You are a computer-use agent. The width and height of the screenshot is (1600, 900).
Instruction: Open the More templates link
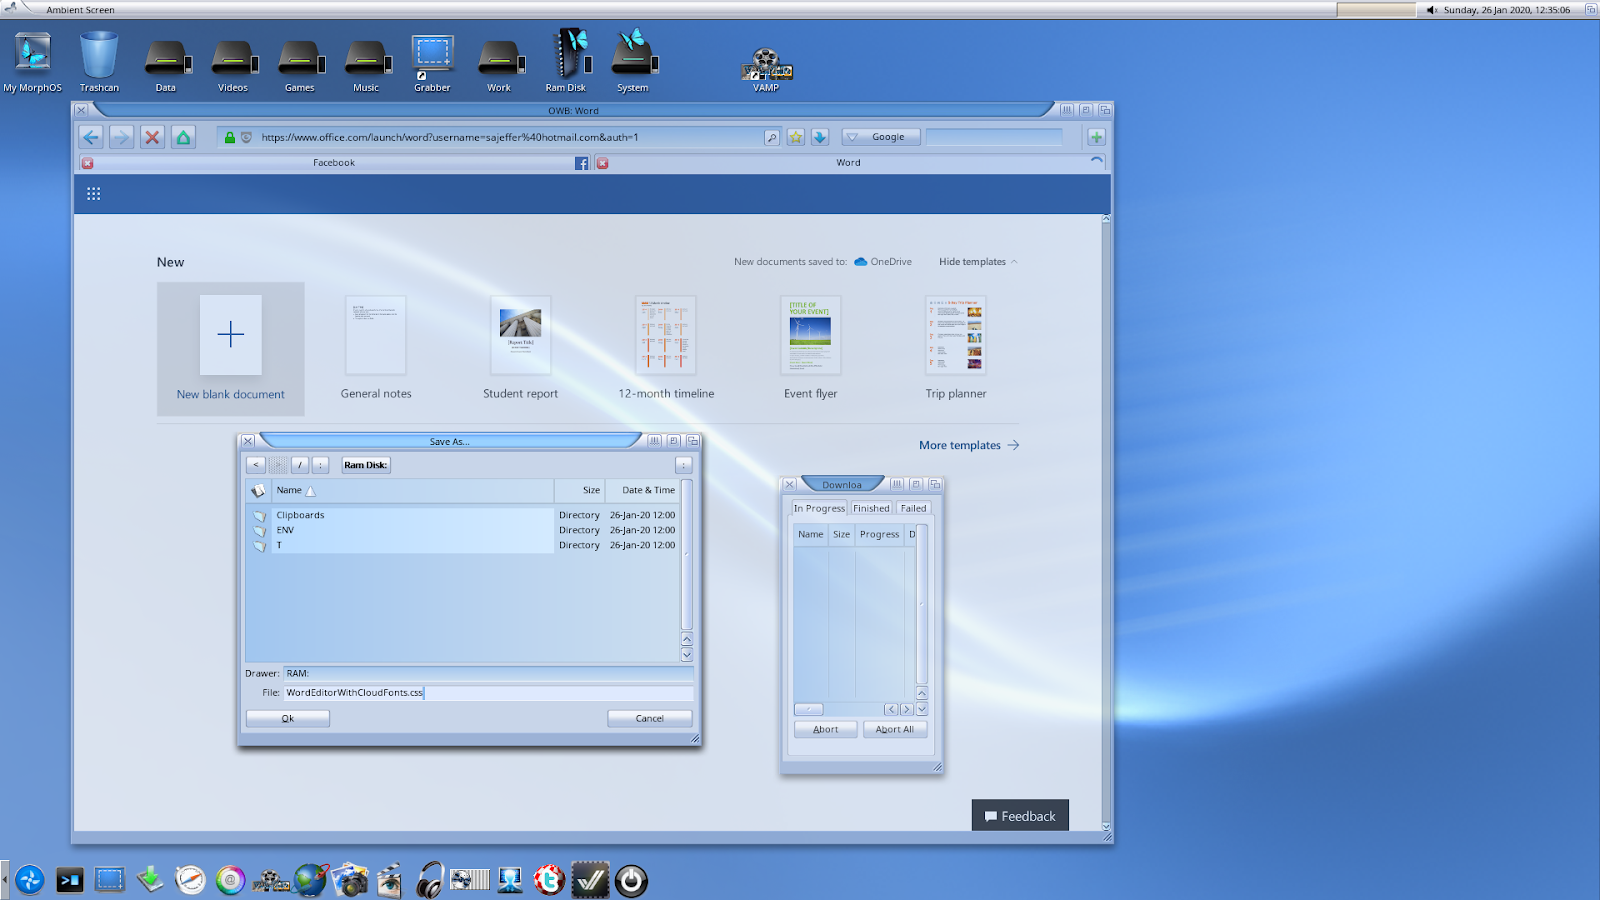pyautogui.click(x=969, y=445)
